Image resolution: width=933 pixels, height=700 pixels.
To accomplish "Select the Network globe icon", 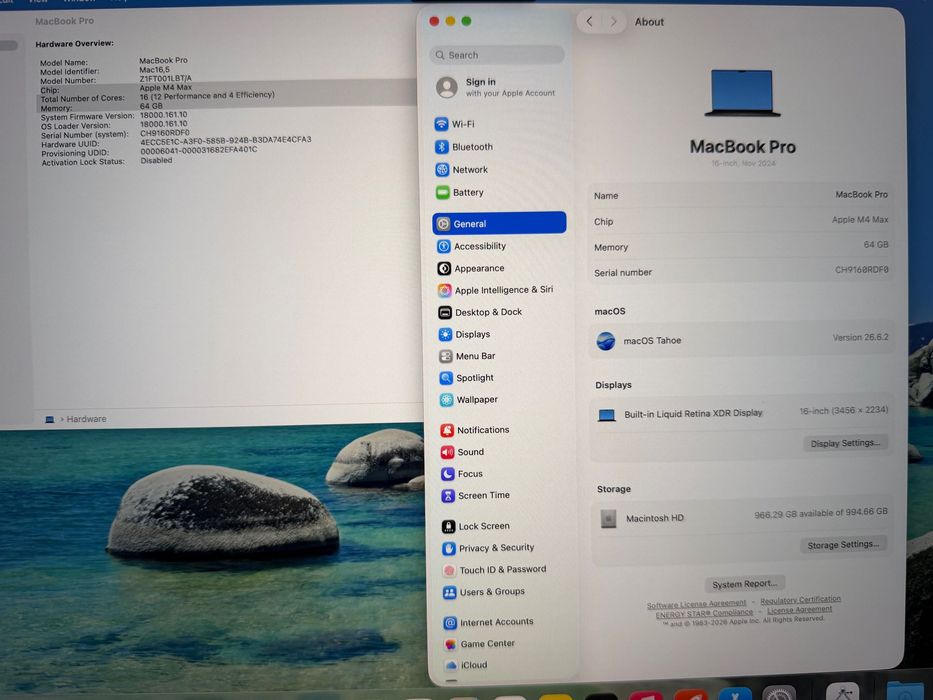I will pyautogui.click(x=442, y=170).
